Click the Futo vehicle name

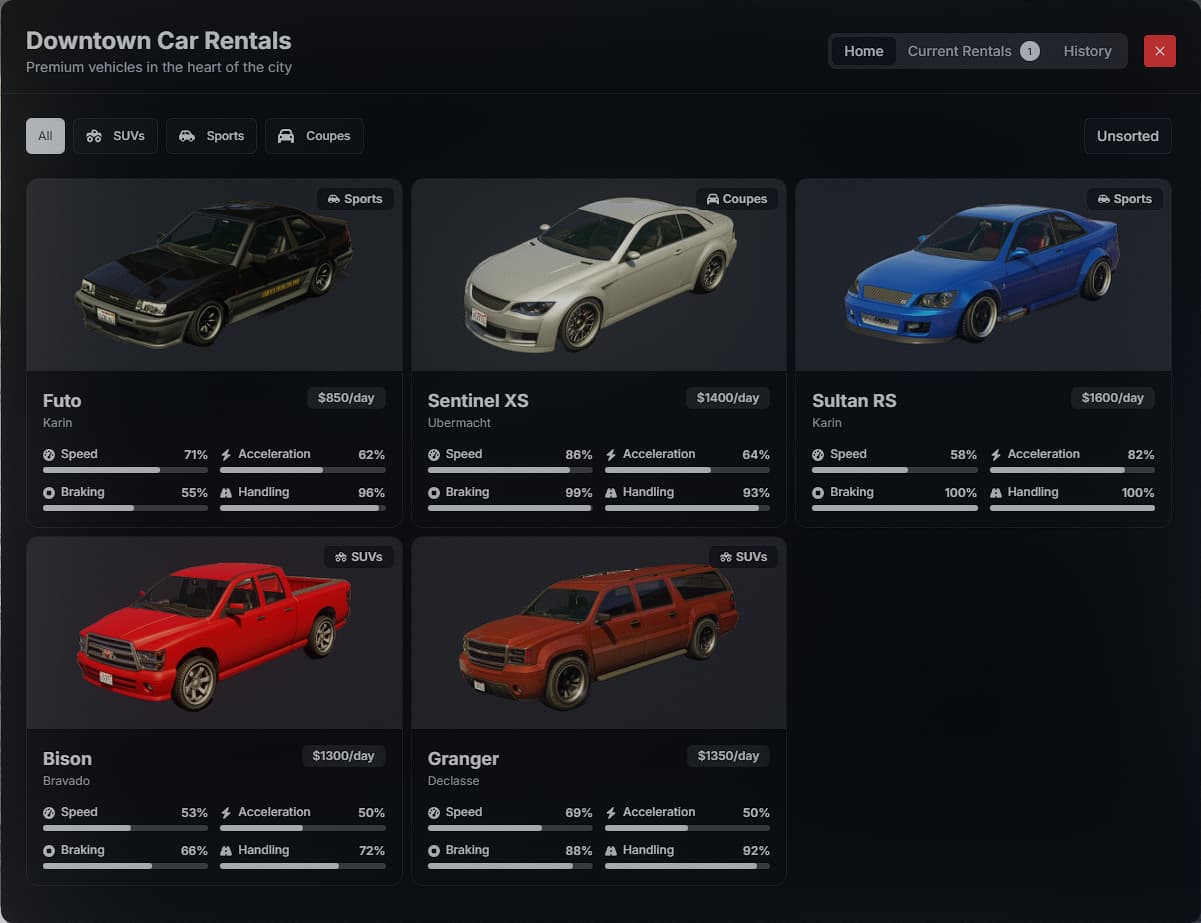point(62,401)
